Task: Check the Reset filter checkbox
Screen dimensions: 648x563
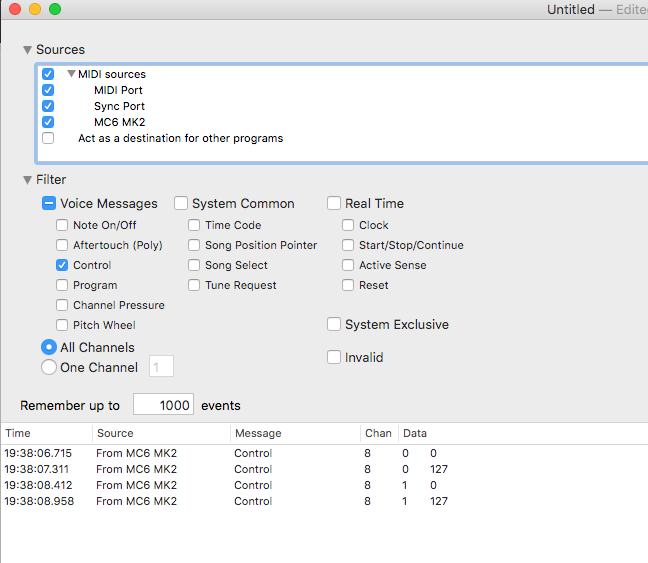Action: [x=348, y=285]
